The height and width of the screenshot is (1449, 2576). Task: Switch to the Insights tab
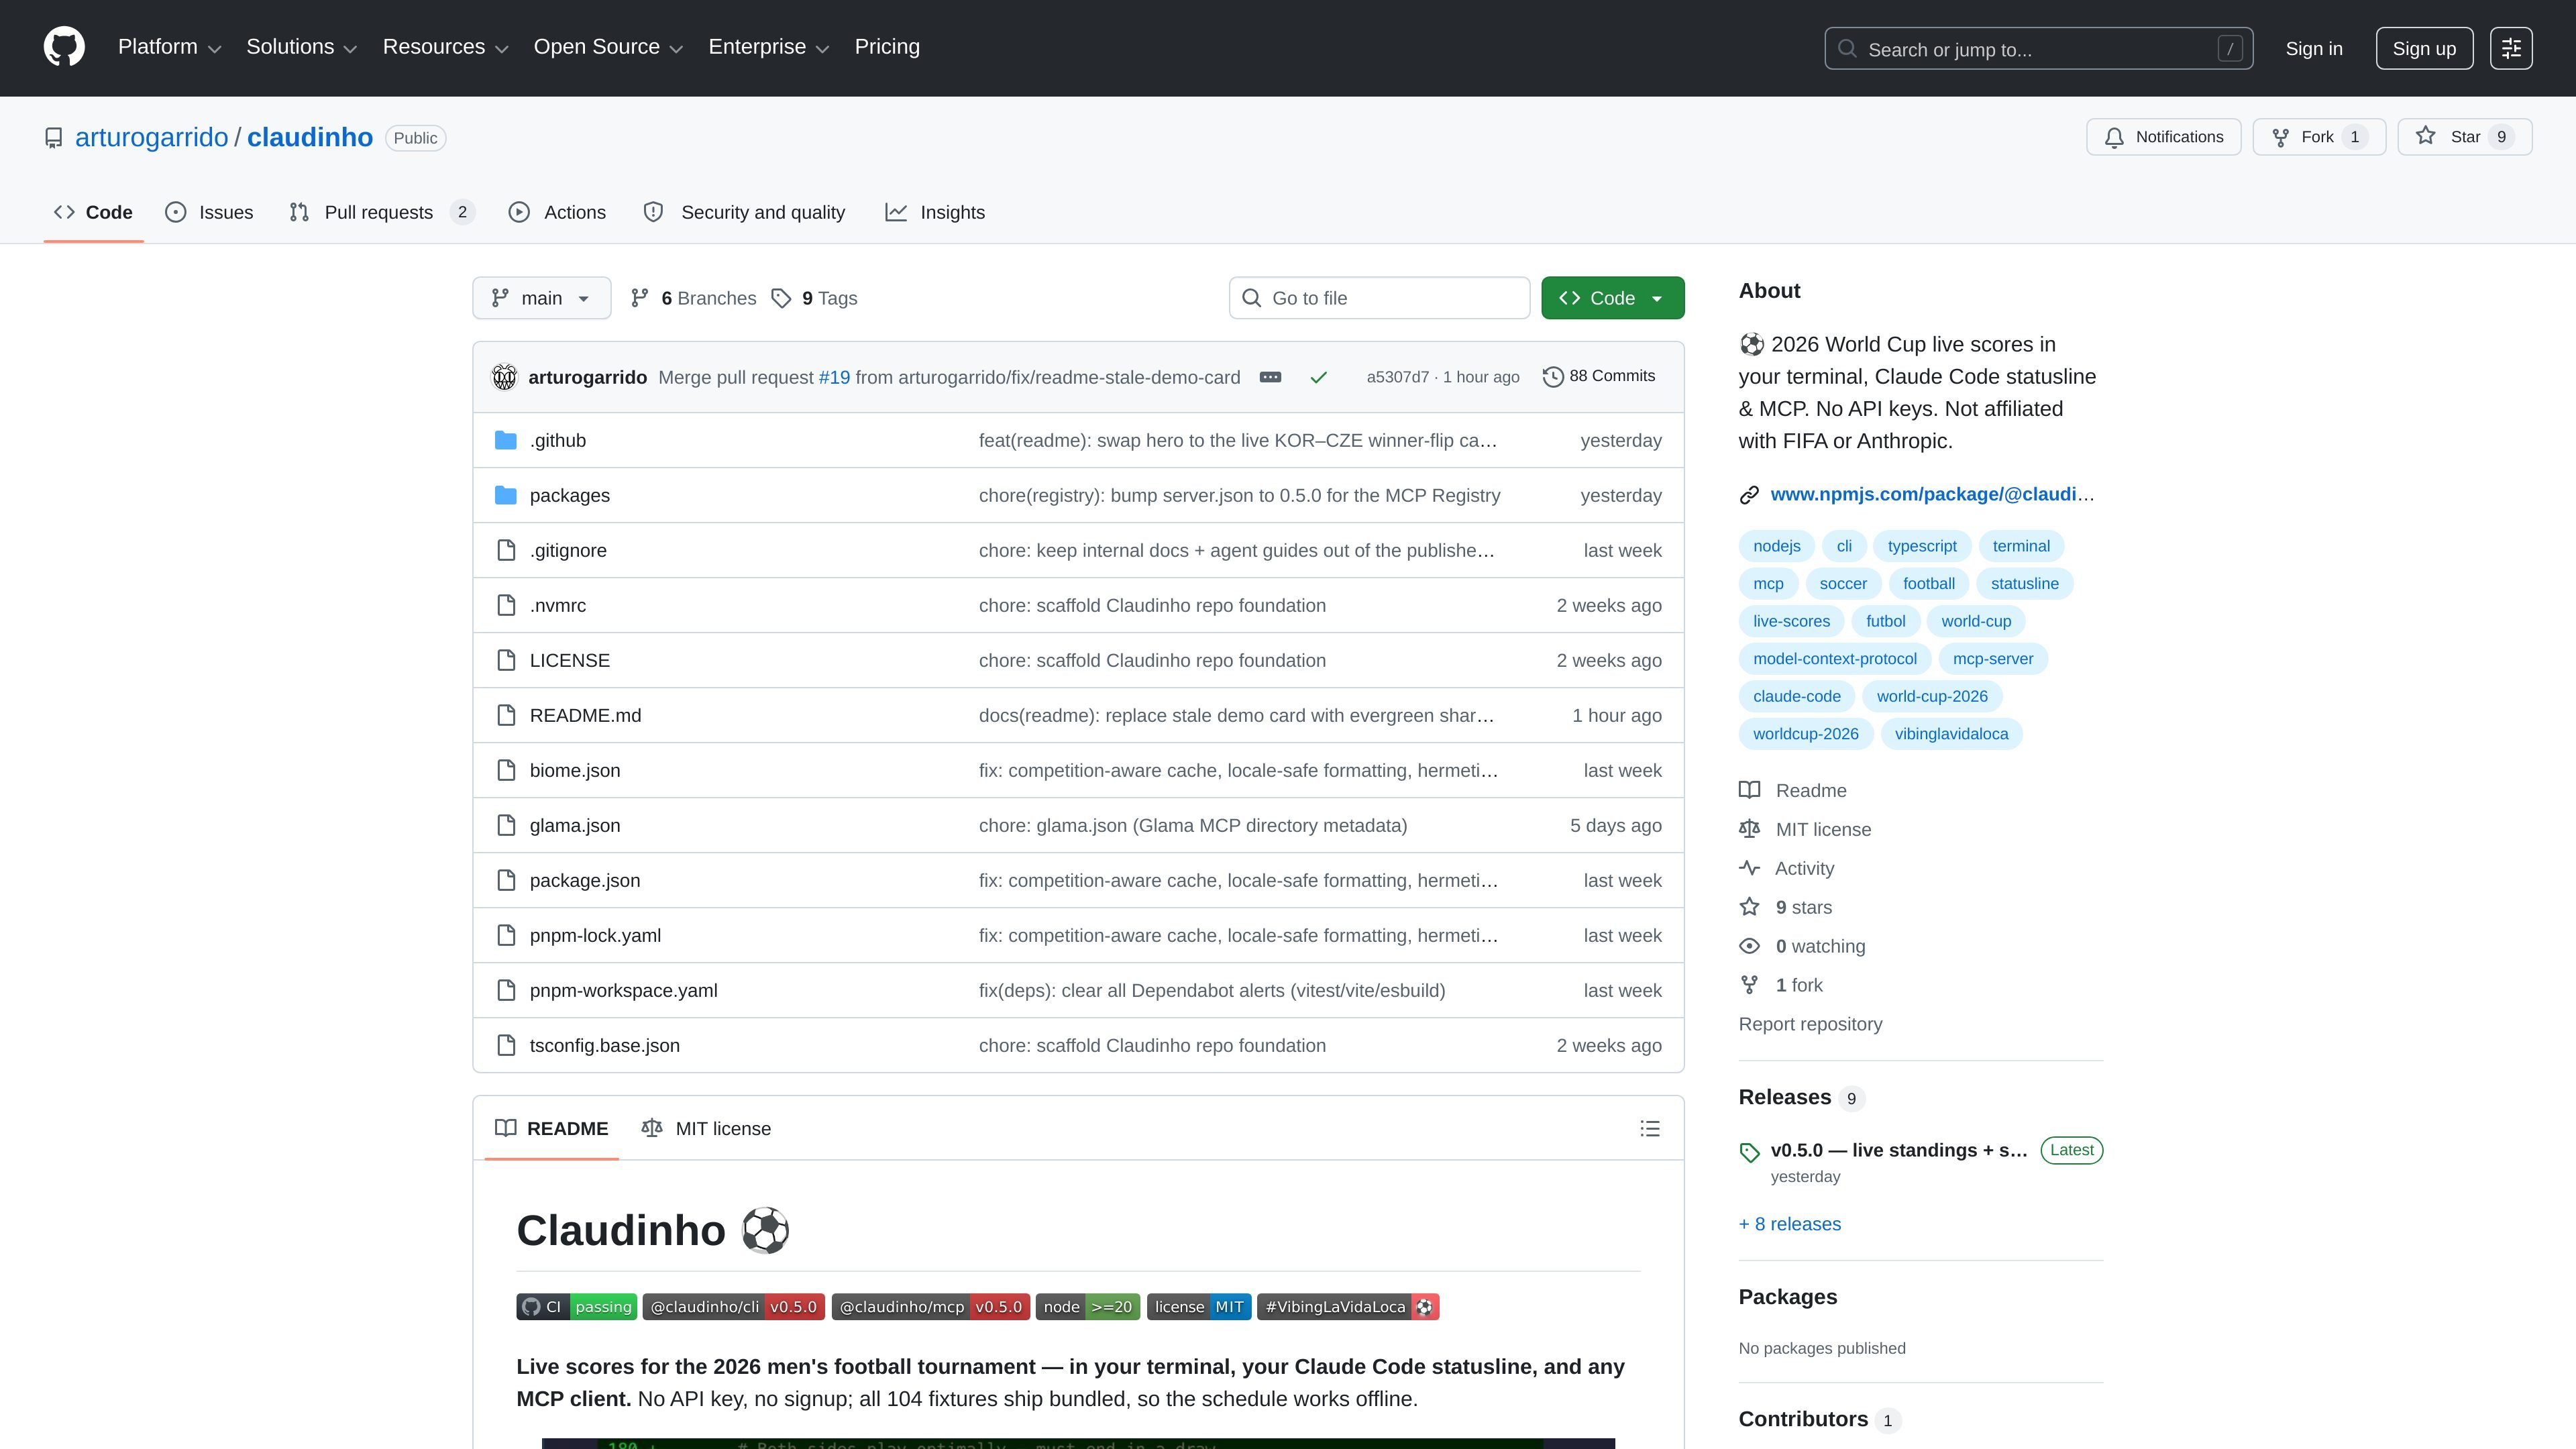(x=935, y=212)
